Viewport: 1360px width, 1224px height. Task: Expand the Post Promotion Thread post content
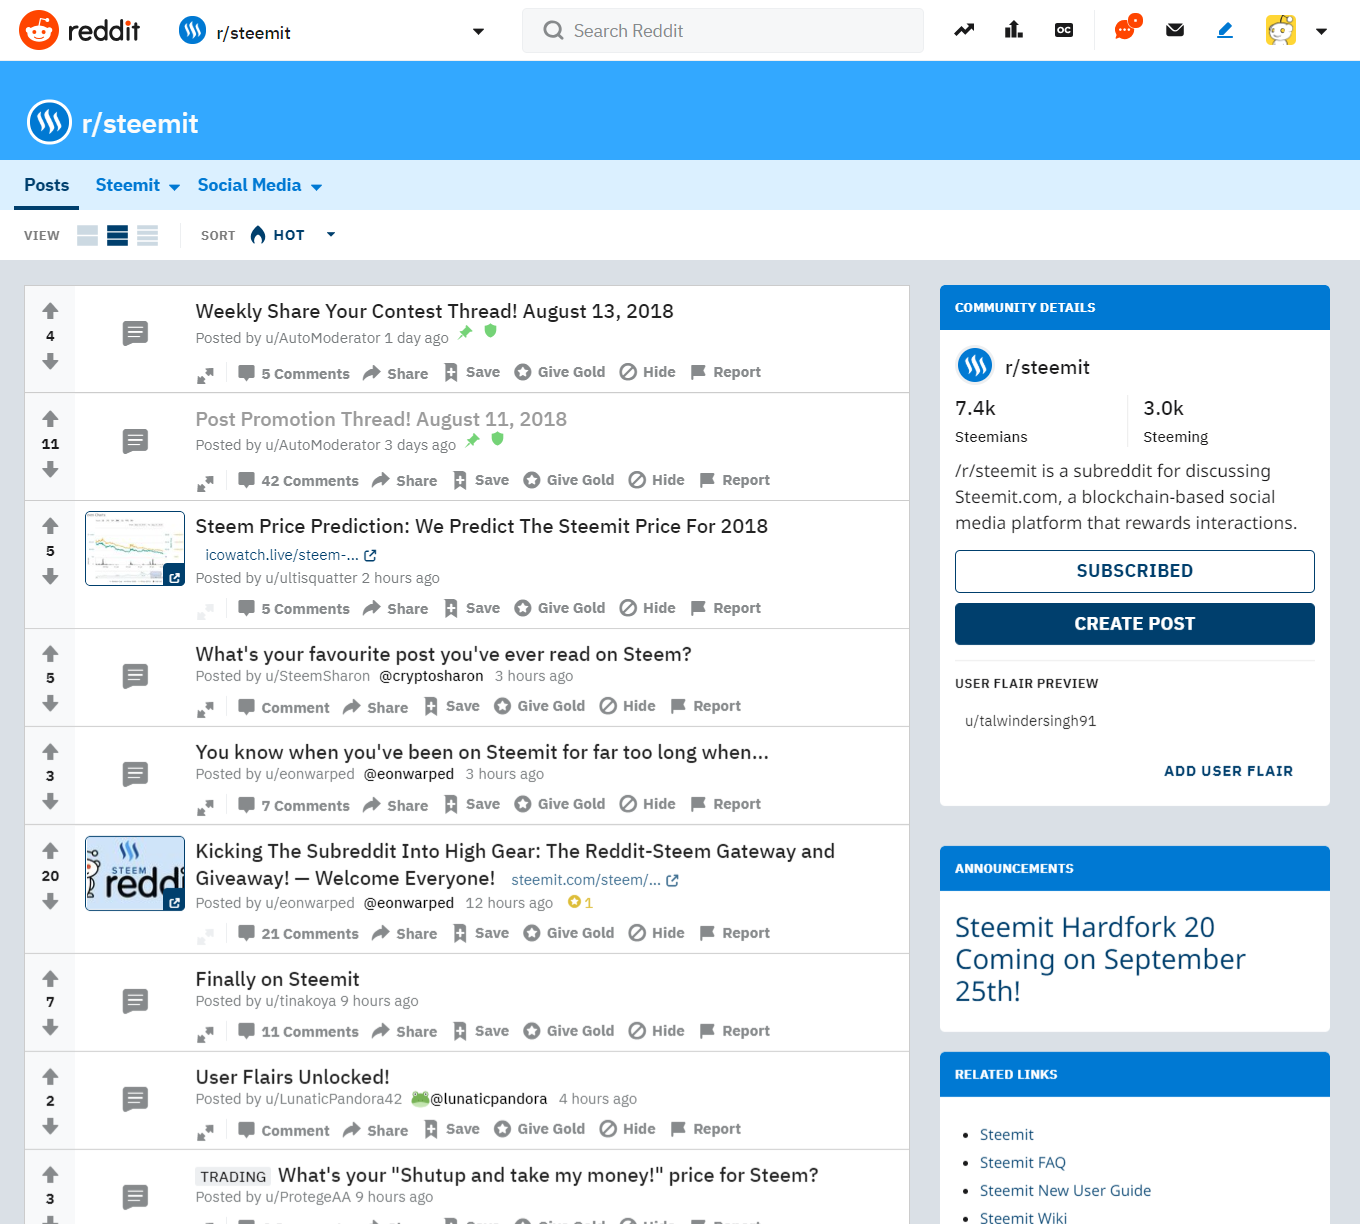205,483
